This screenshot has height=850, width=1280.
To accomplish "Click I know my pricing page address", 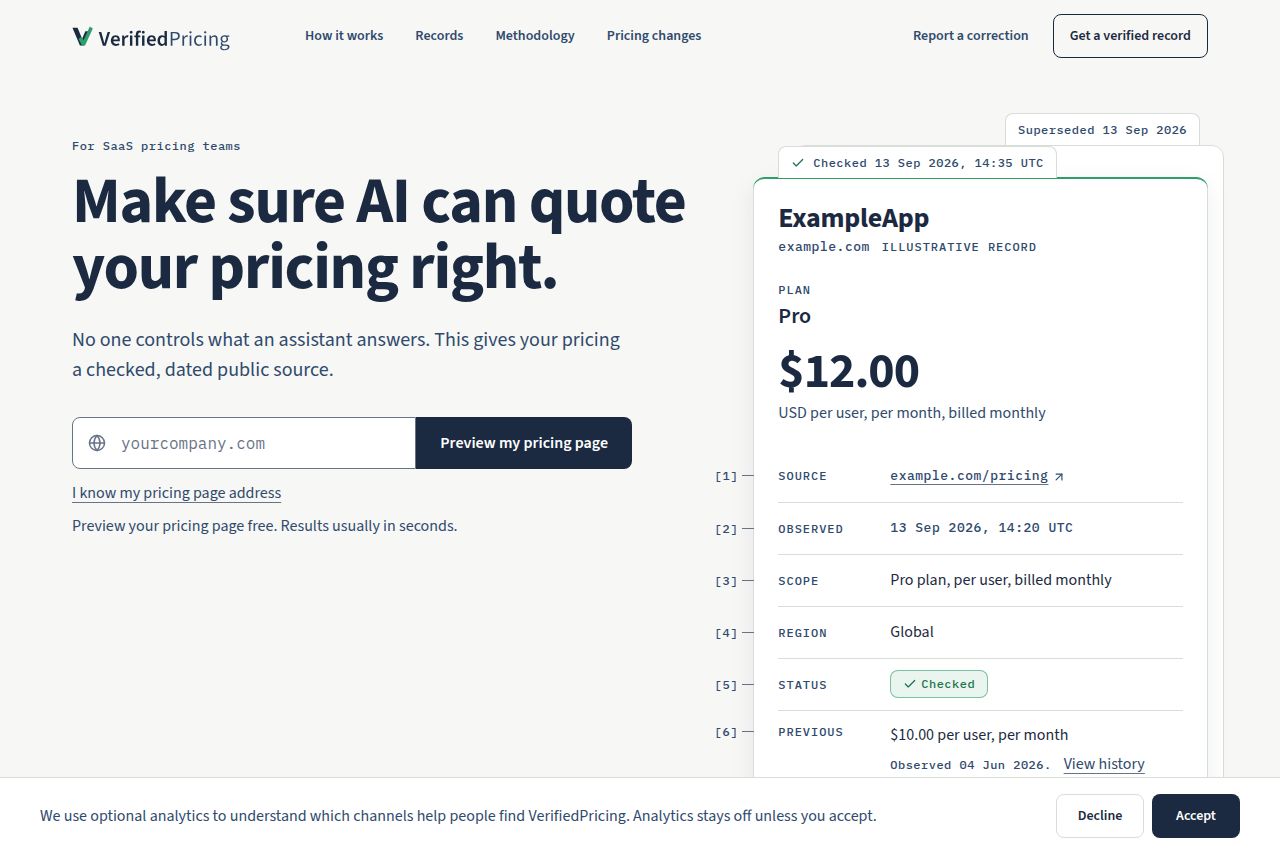I will pos(176,493).
